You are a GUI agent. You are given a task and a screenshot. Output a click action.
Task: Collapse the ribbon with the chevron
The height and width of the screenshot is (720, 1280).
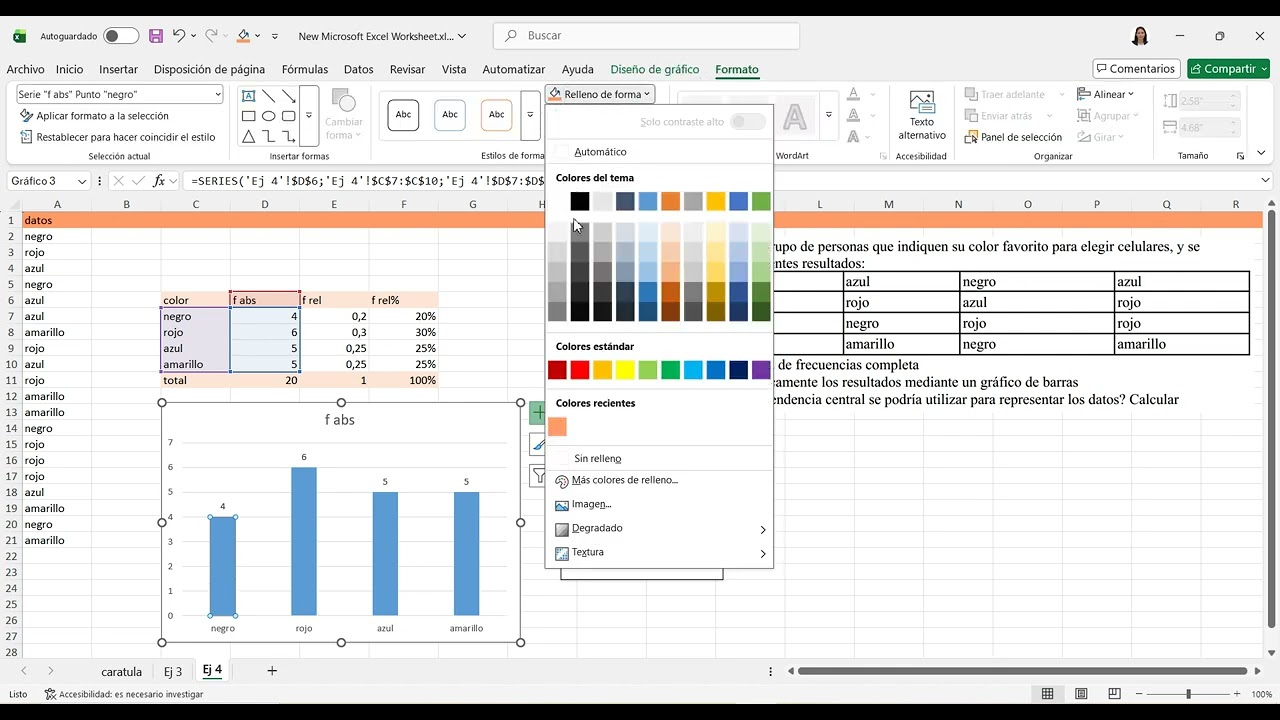[x=1261, y=154]
